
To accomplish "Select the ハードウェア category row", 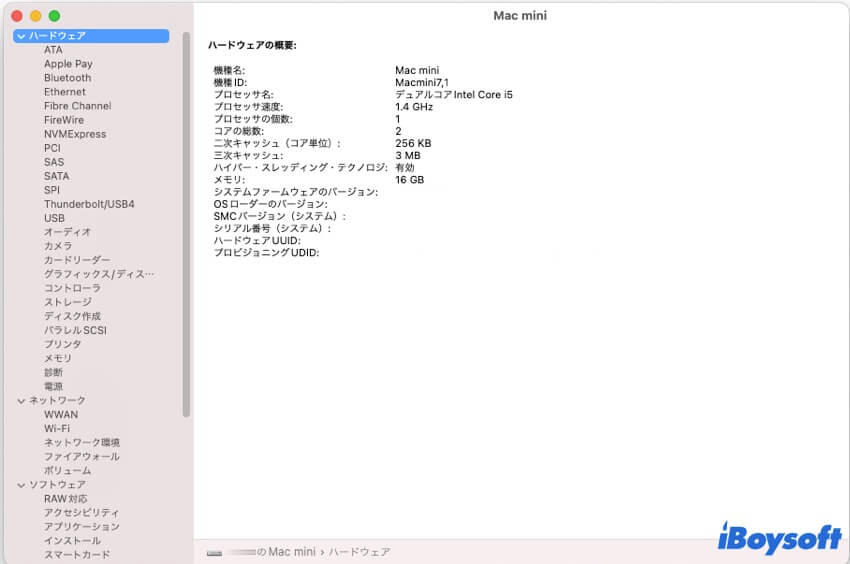I will tap(91, 36).
